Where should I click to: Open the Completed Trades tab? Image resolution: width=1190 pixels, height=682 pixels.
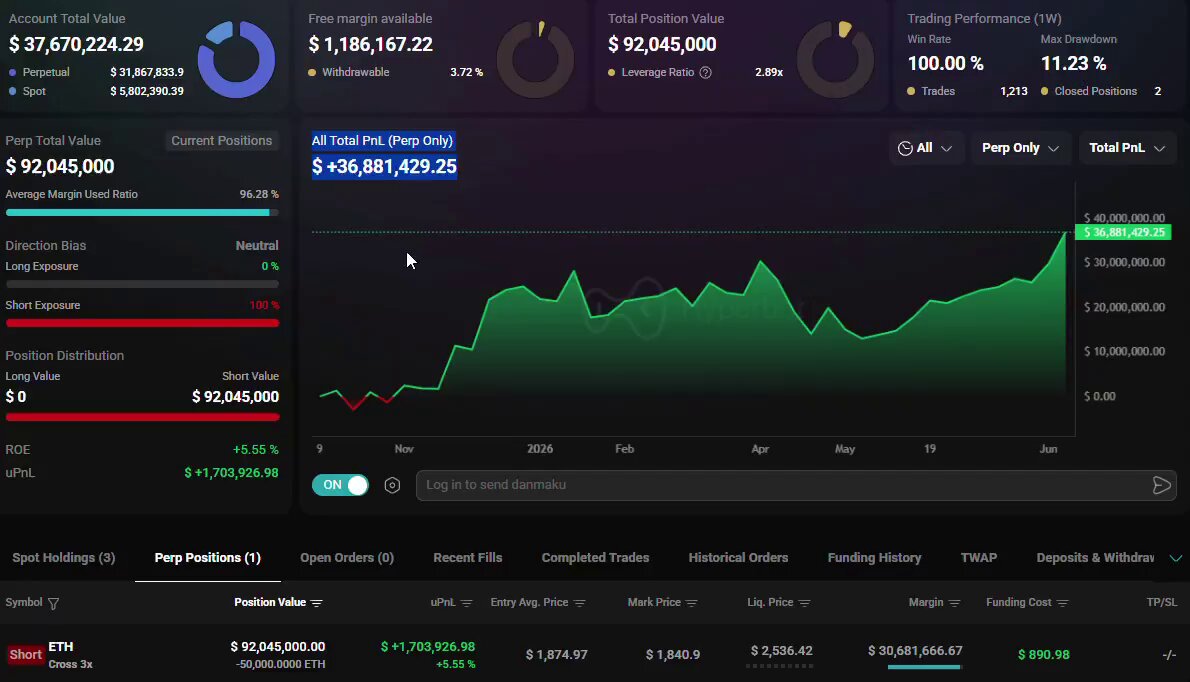click(x=595, y=558)
